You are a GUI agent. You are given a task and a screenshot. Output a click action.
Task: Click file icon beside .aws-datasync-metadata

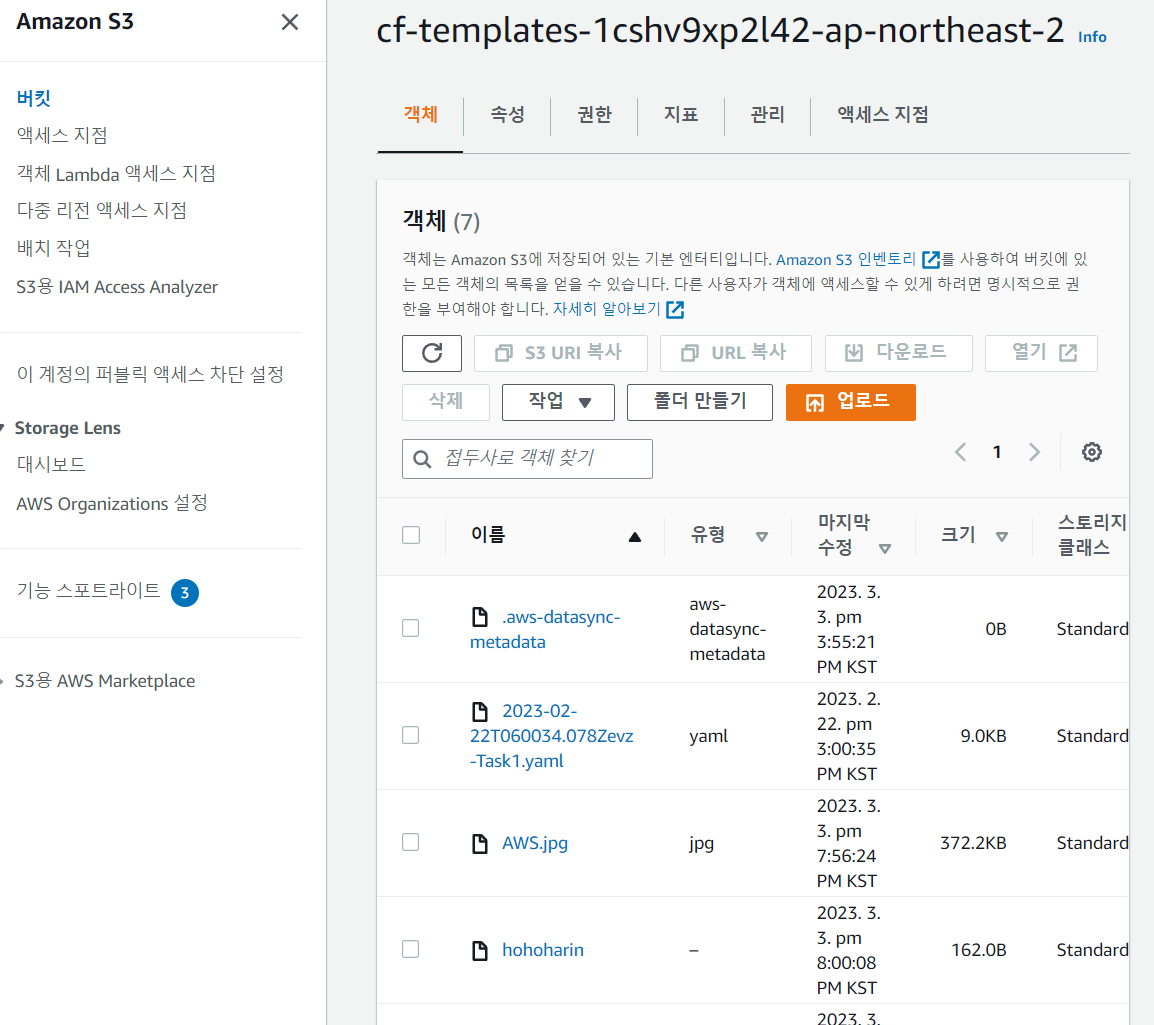[480, 617]
